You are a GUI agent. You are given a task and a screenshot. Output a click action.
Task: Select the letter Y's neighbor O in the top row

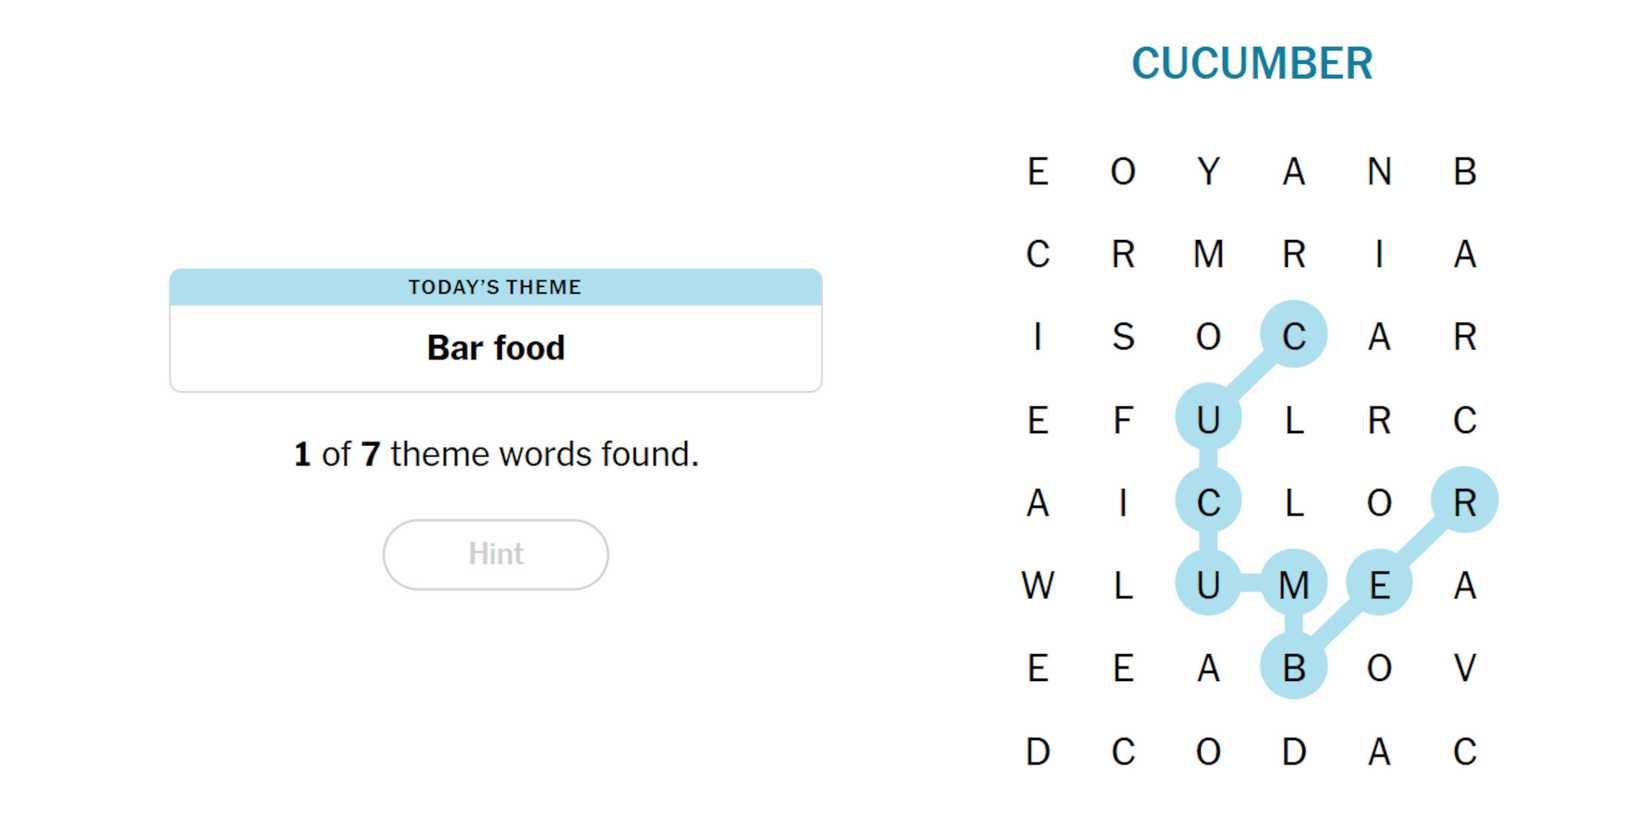[1123, 172]
